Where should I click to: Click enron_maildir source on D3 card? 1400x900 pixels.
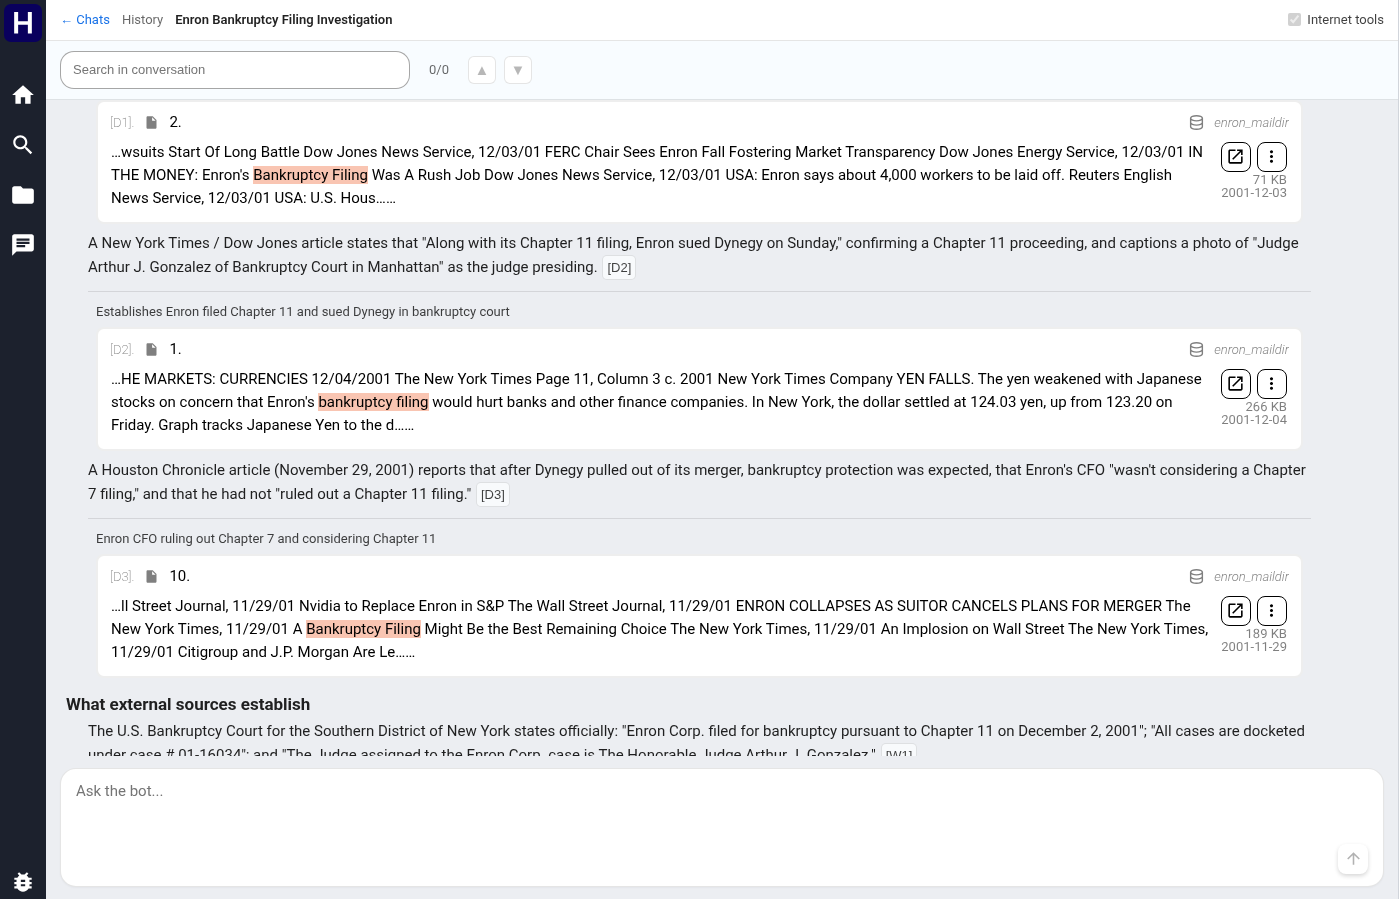[x=1251, y=577]
